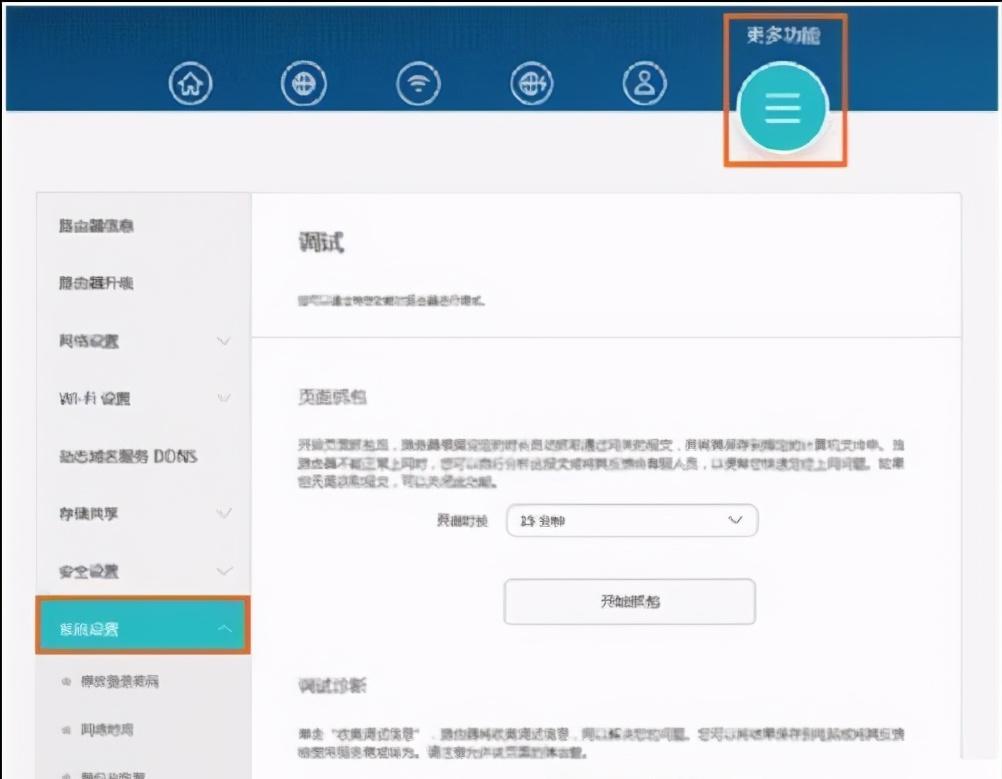Click the highlighted More Functions hamburger icon

tap(784, 107)
